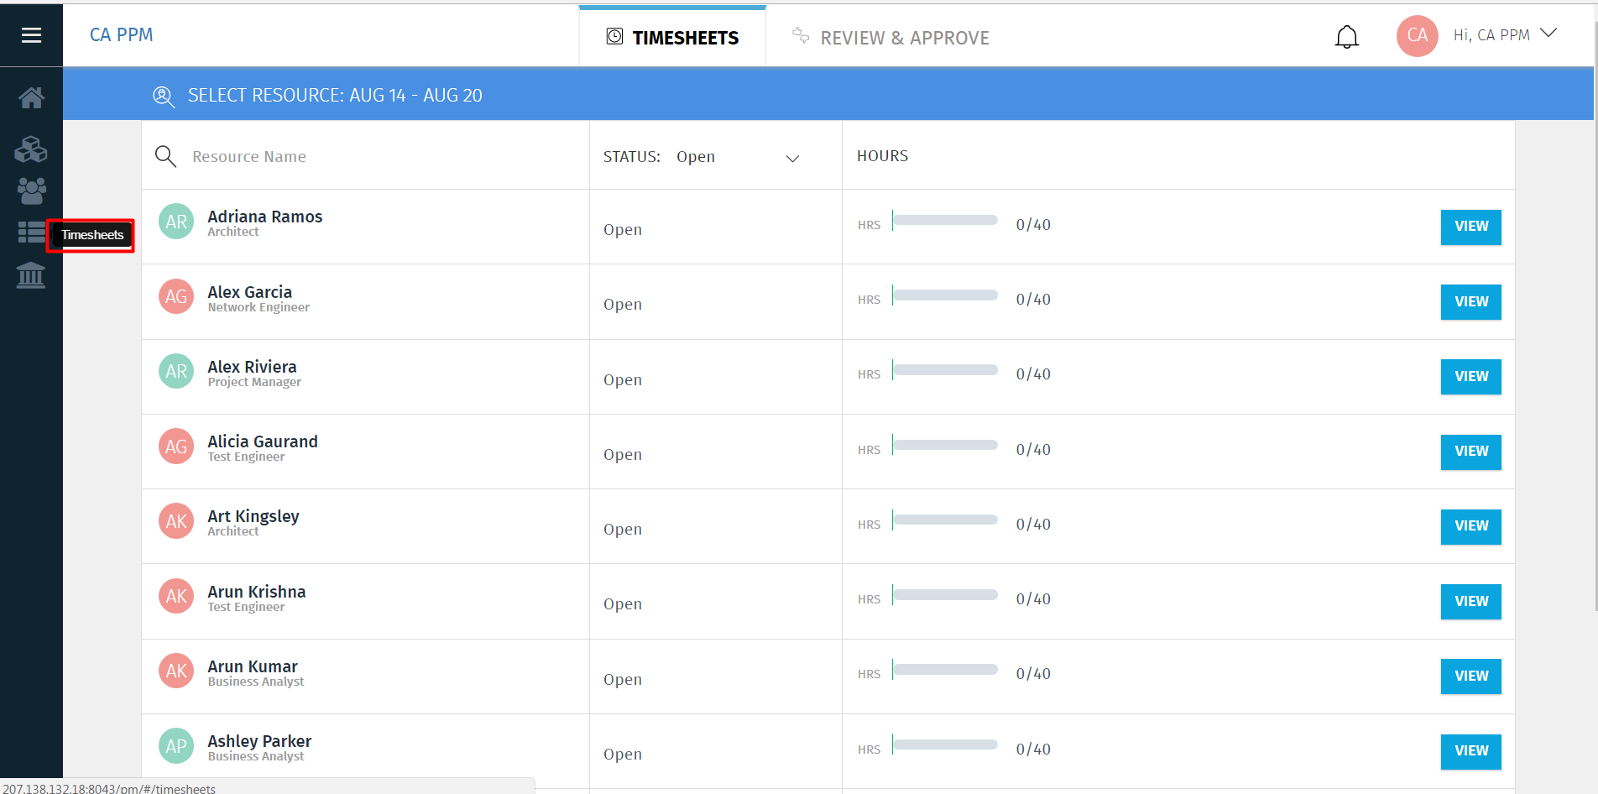Select the name Alex Garcia
This screenshot has height=794, width=1598.
pos(250,292)
